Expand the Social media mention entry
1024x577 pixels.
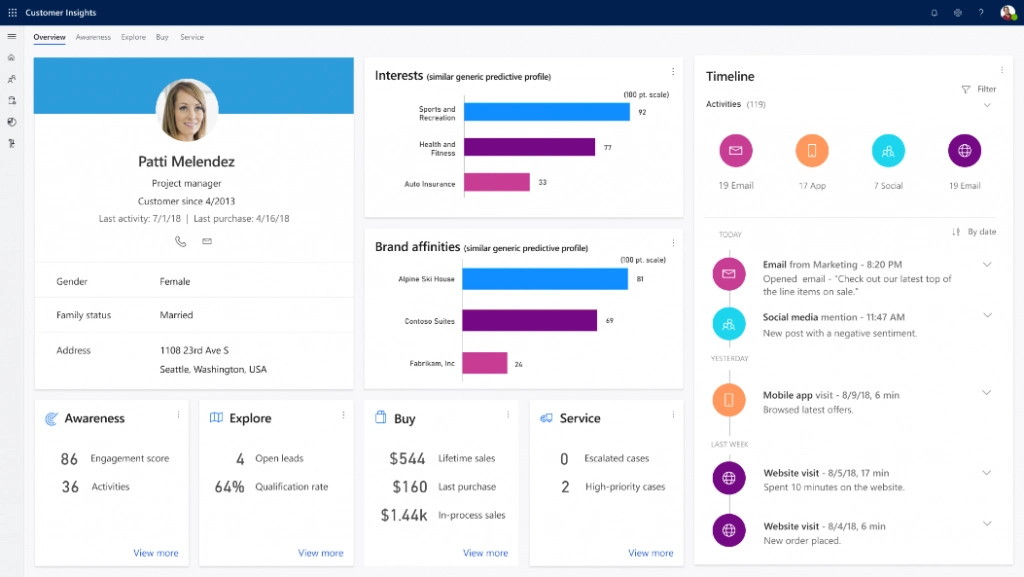[987, 315]
